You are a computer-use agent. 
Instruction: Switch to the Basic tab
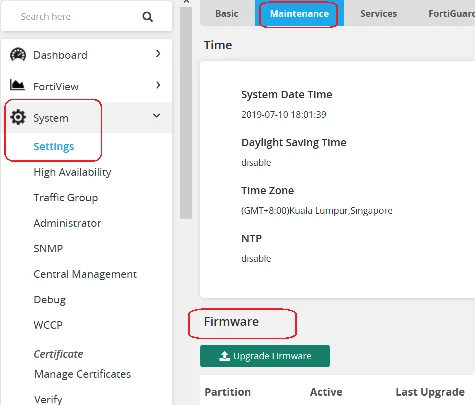(x=227, y=14)
